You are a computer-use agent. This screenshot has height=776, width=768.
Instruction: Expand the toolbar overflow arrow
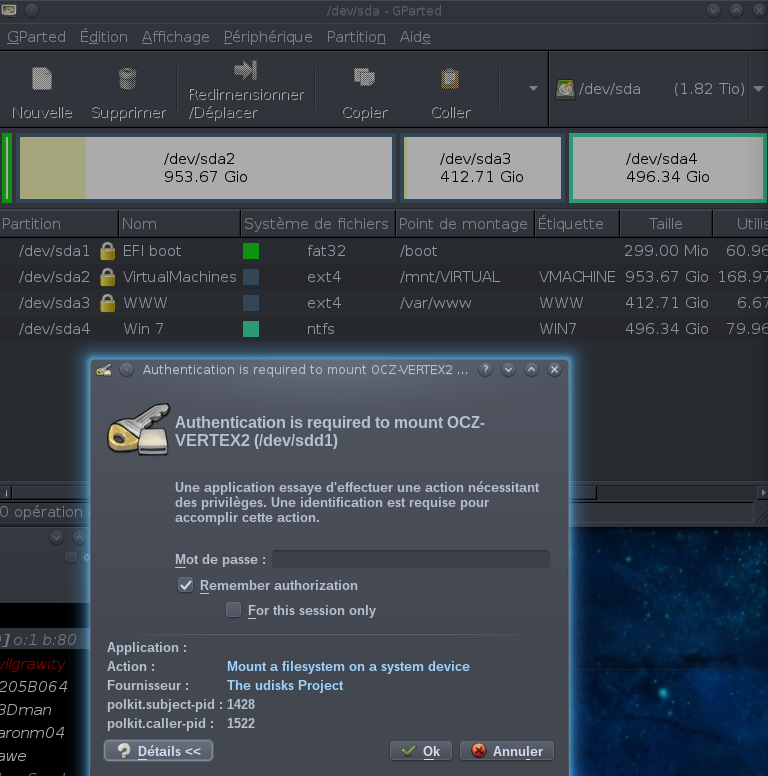(x=533, y=89)
